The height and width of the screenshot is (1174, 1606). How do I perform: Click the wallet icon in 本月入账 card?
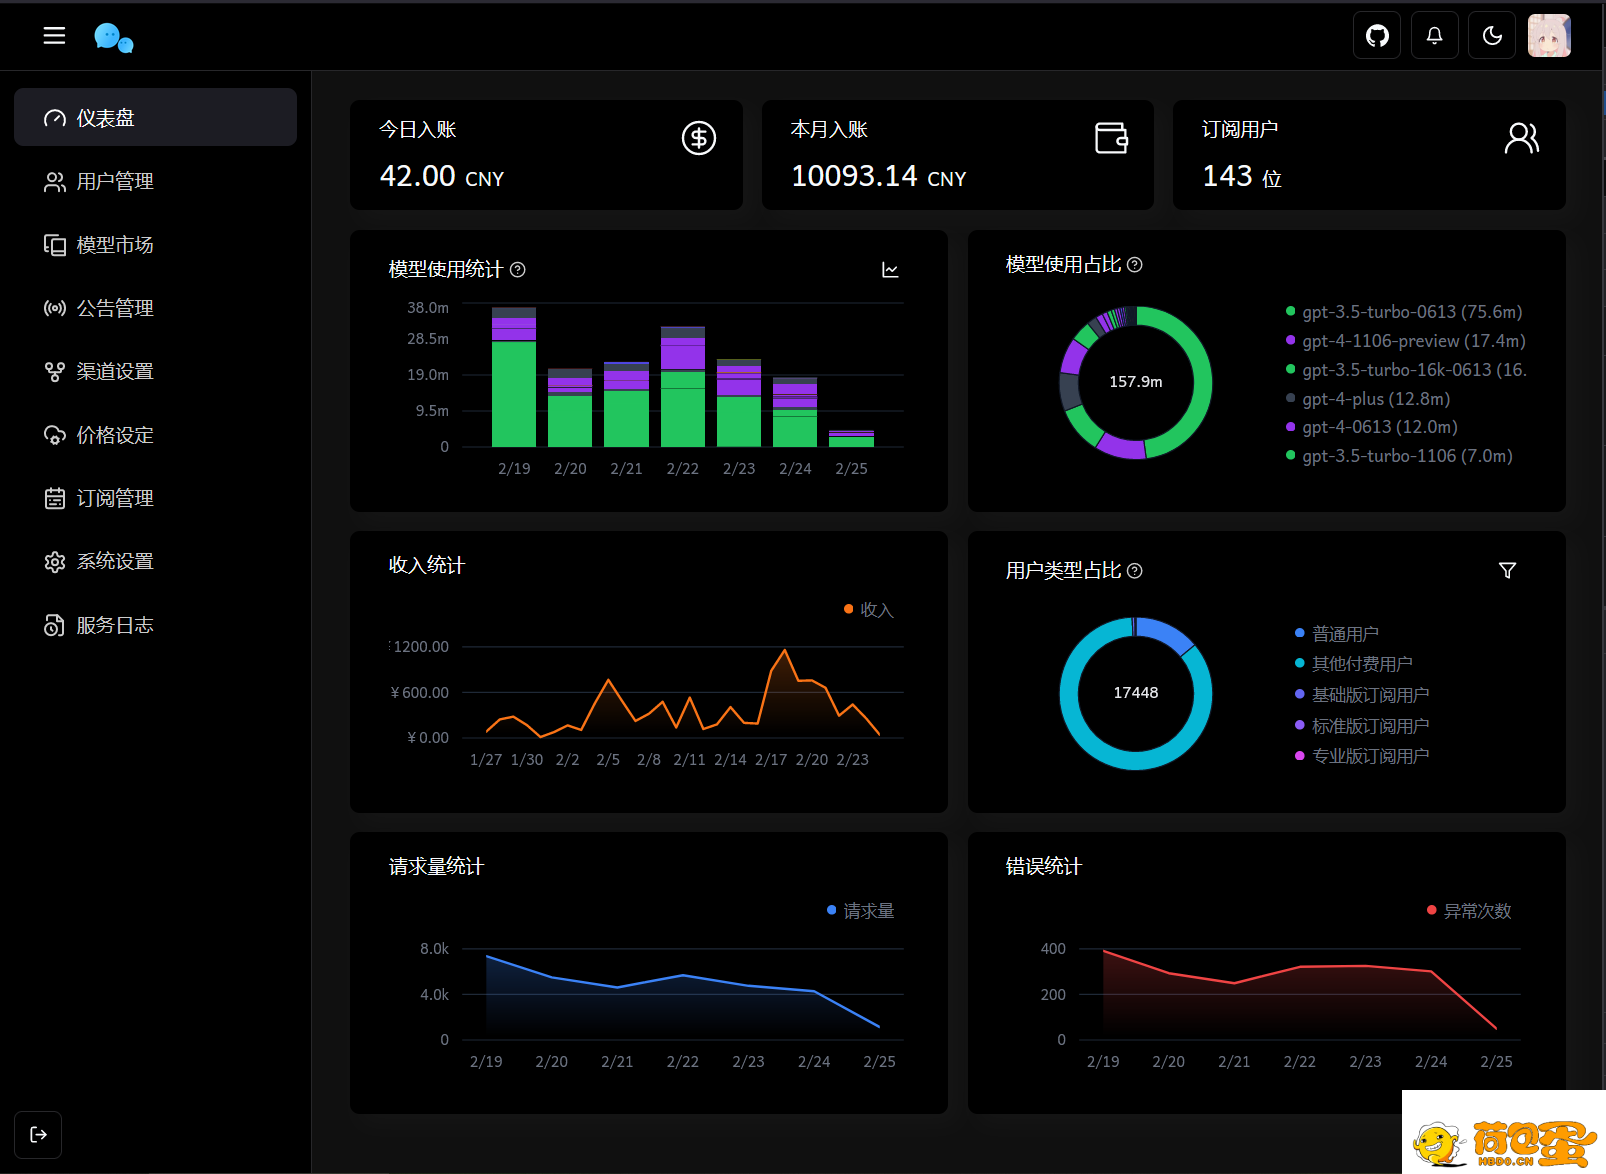pyautogui.click(x=1111, y=138)
